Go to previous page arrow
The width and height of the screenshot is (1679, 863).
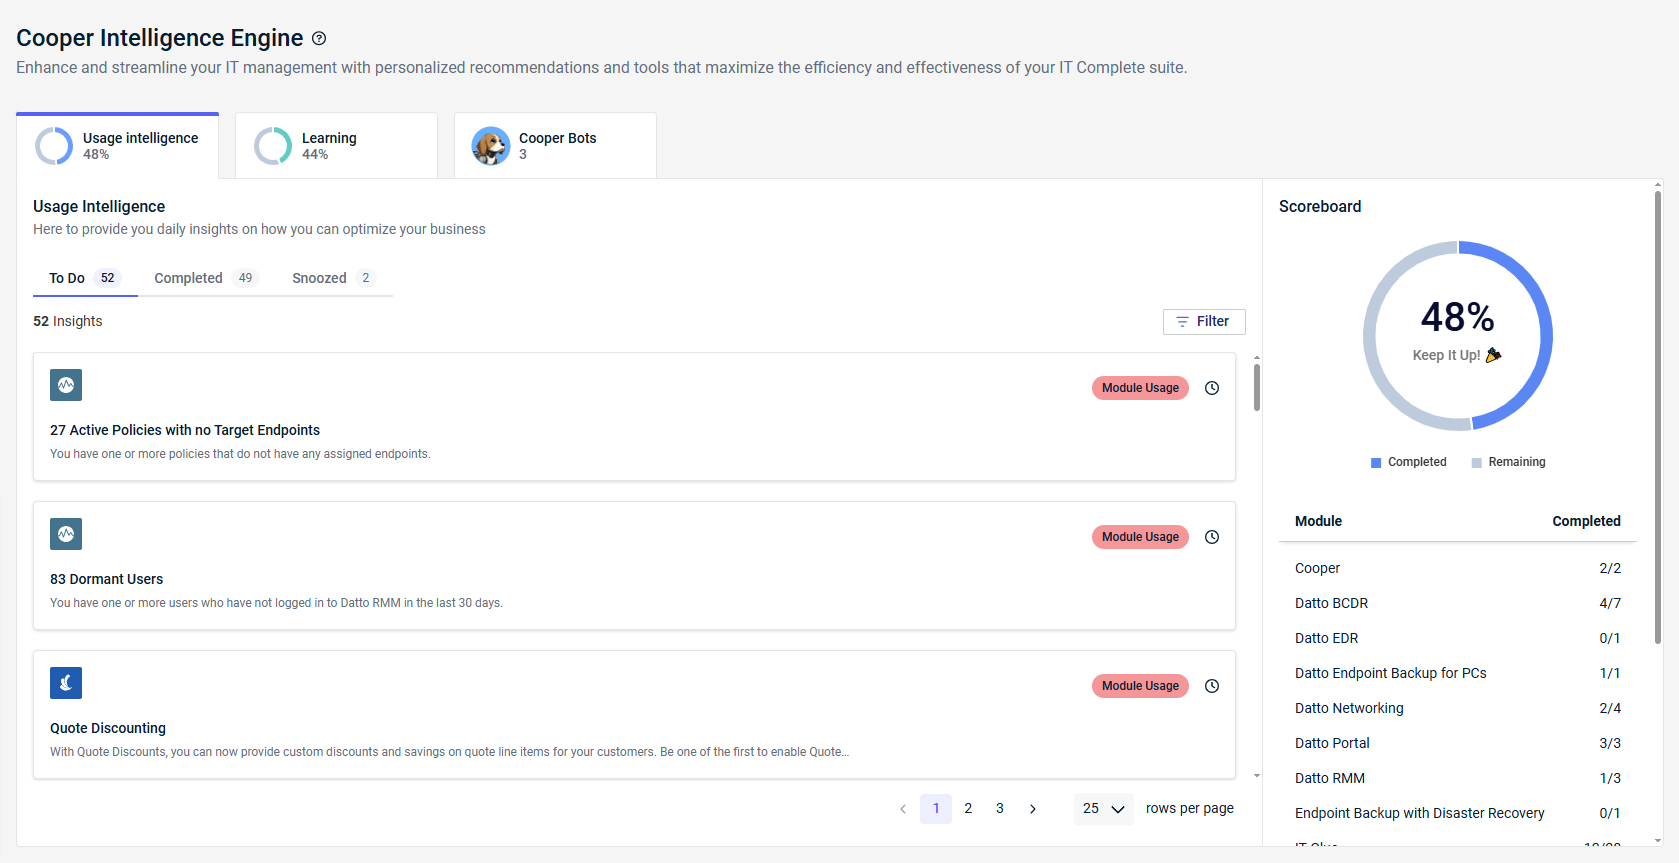(x=903, y=809)
